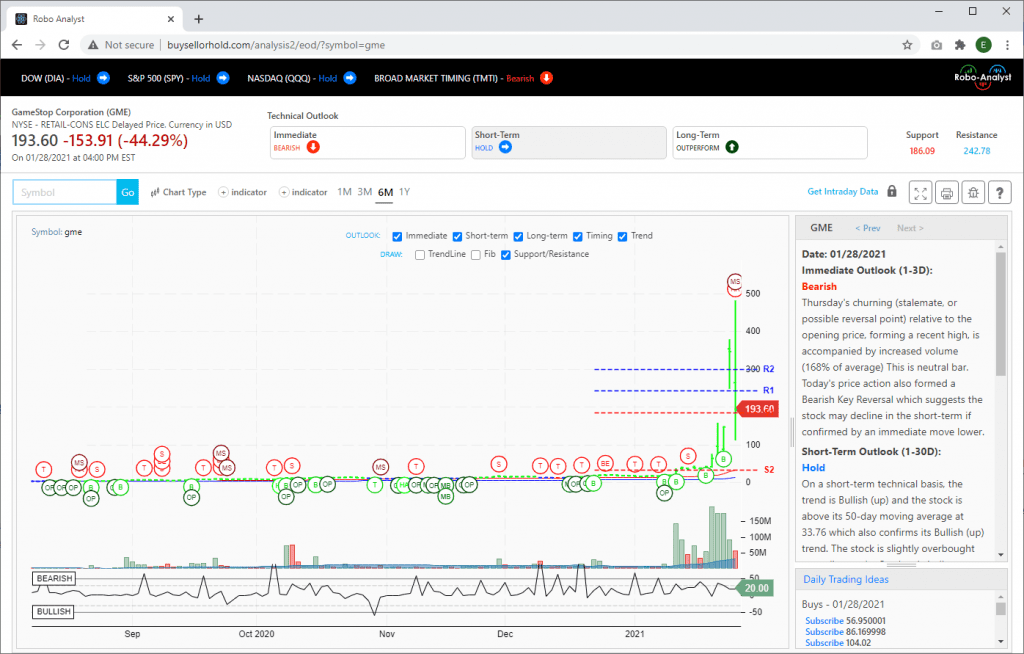Image resolution: width=1024 pixels, height=654 pixels.
Task: Click the Prev link in GME panel
Action: pos(868,228)
